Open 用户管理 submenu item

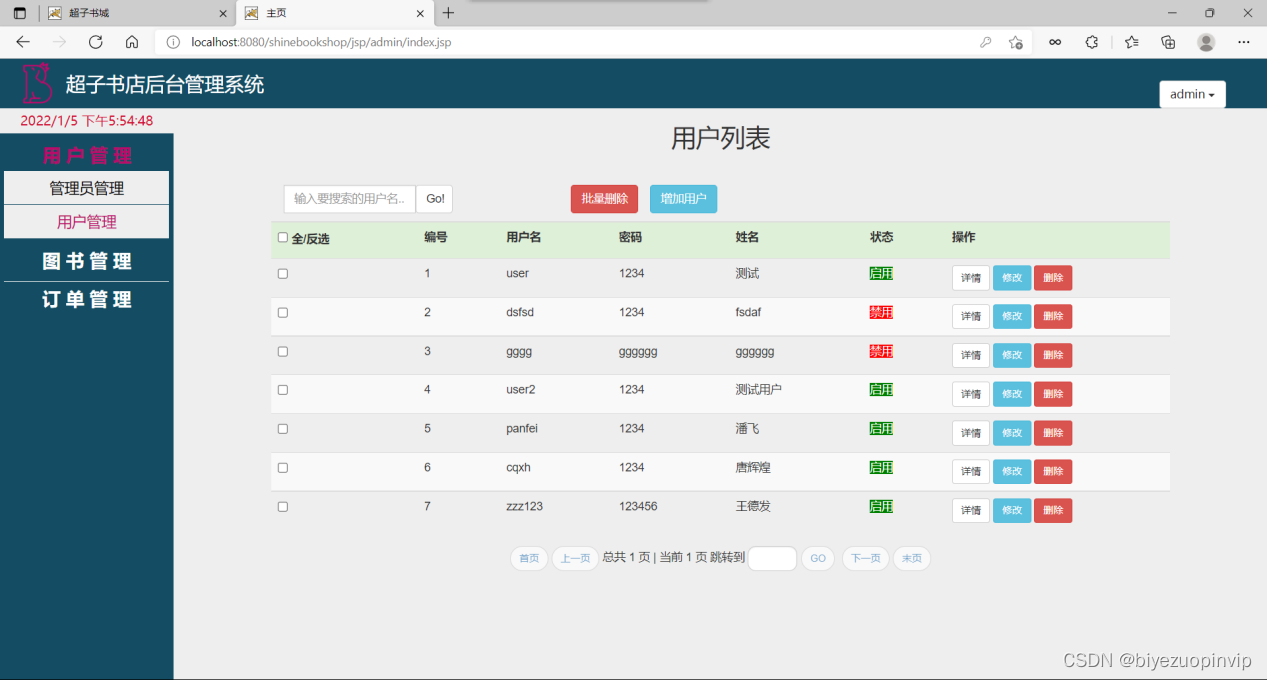pos(87,222)
